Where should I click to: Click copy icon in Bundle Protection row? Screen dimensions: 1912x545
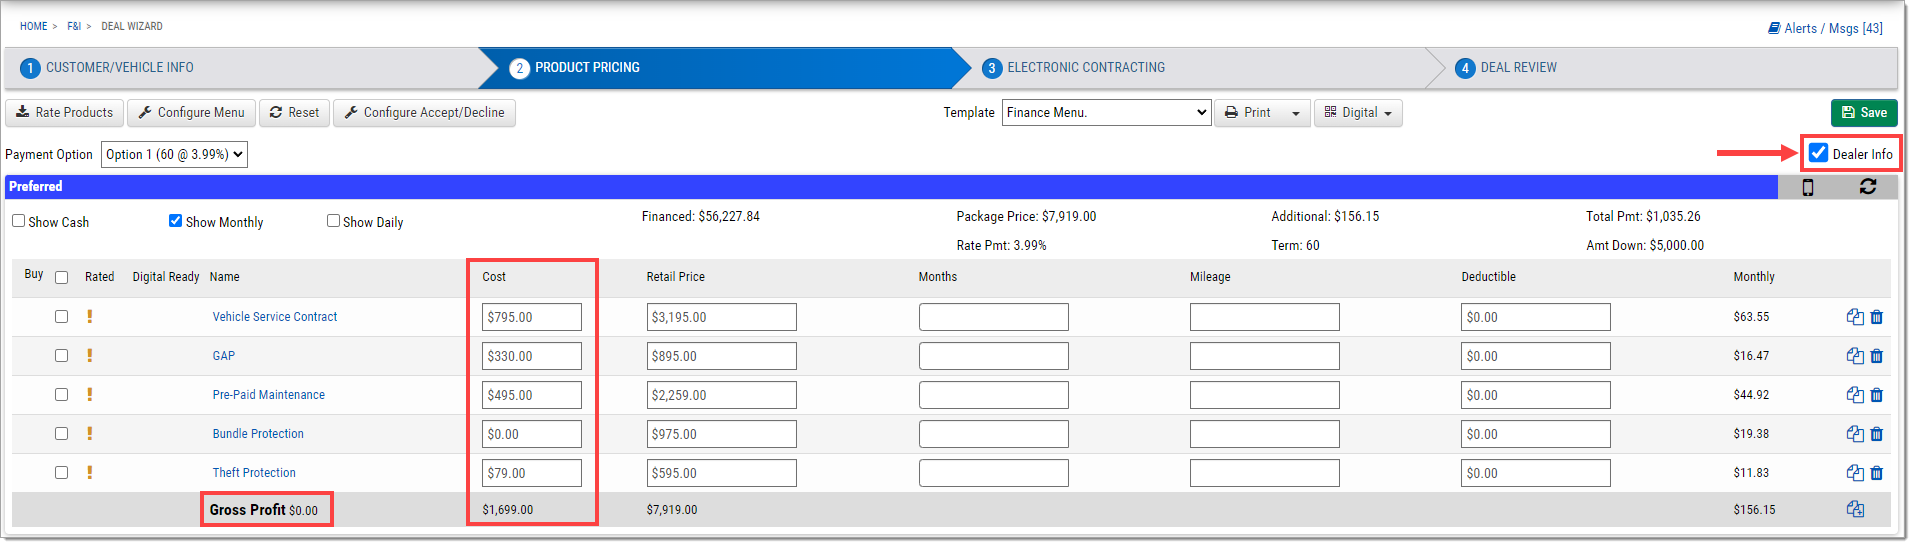[1855, 434]
